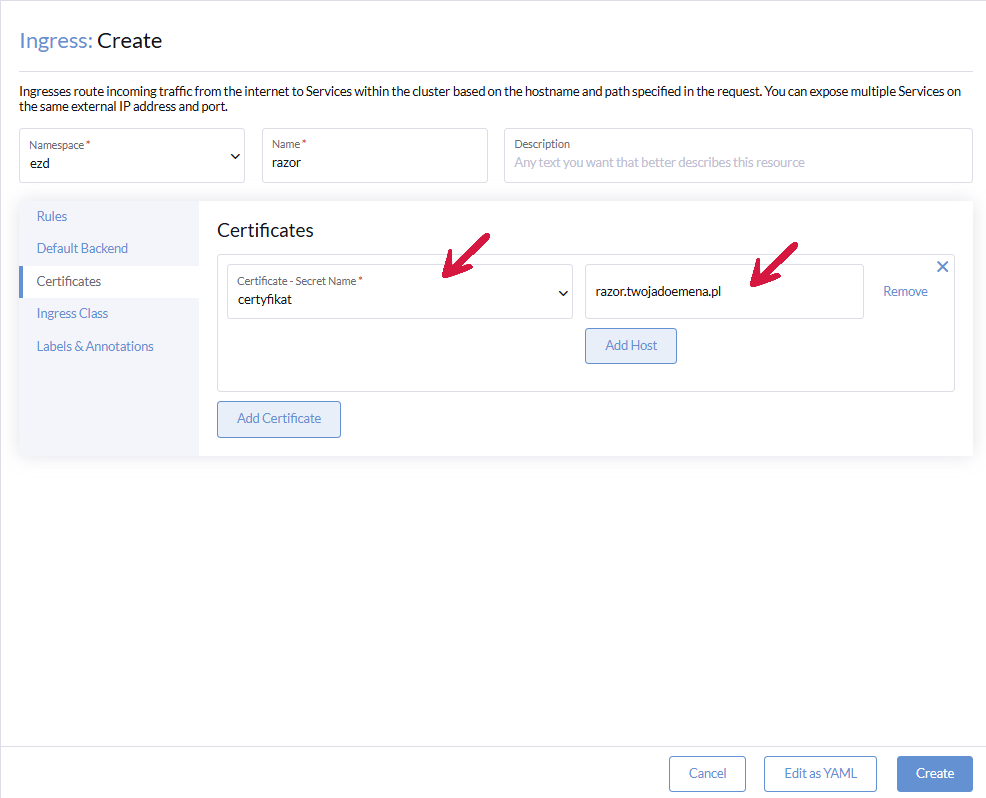The height and width of the screenshot is (798, 986).
Task: Click the Namespace dropdown chevron arrow
Action: [235, 156]
